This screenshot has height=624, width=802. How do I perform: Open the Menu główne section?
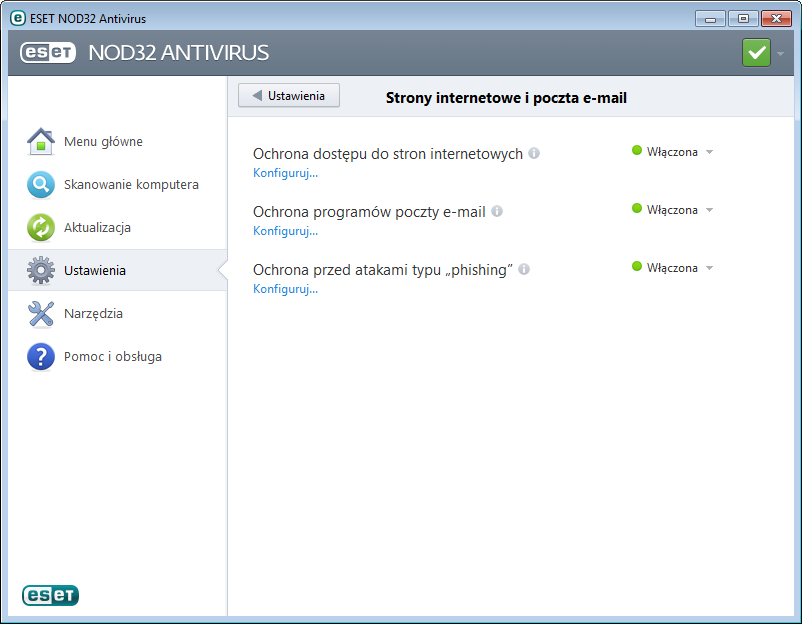[x=118, y=141]
